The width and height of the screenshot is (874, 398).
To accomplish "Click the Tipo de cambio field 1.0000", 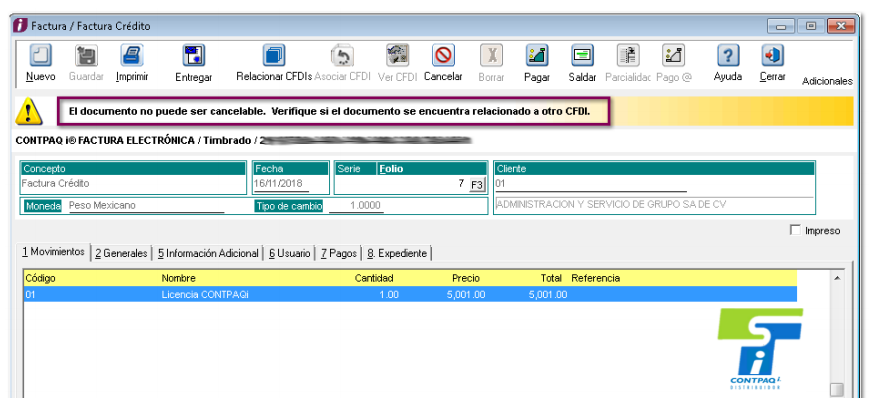I will coord(356,206).
